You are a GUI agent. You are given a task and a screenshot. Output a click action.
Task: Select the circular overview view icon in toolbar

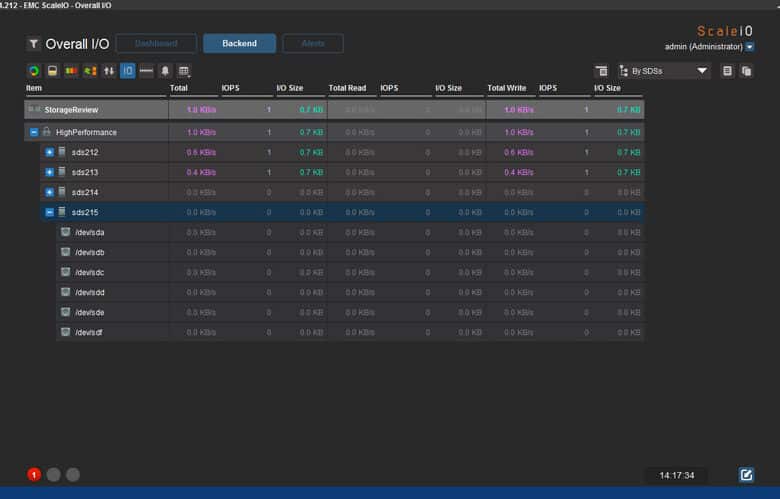pos(34,71)
